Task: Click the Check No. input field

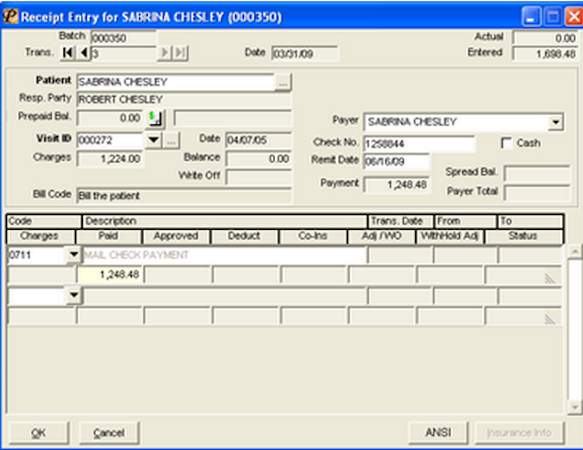Action: click(419, 144)
